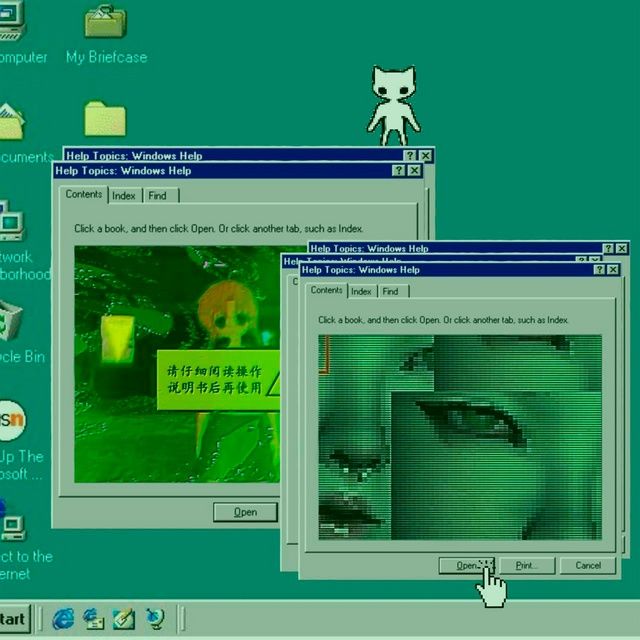
Task: Click the Start button
Action: (12, 617)
